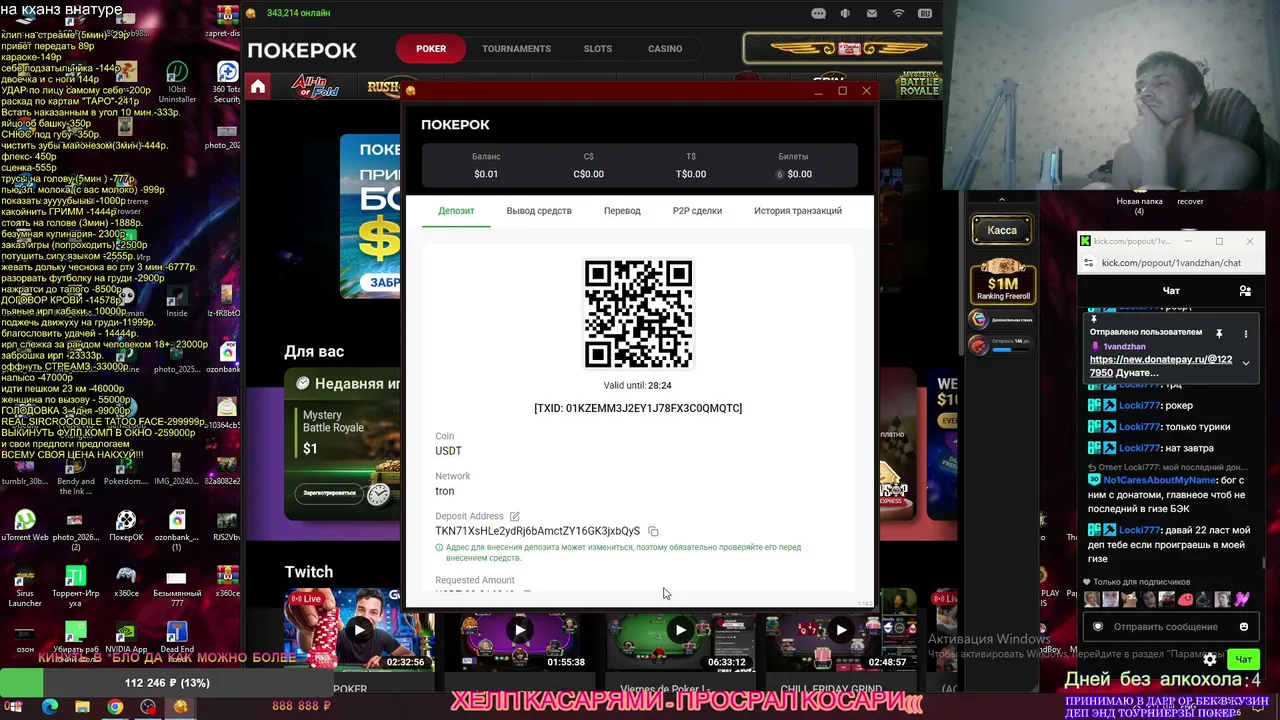1280x720 pixels.
Task: Click the Kick chat address bar URL
Action: (x=1171, y=263)
